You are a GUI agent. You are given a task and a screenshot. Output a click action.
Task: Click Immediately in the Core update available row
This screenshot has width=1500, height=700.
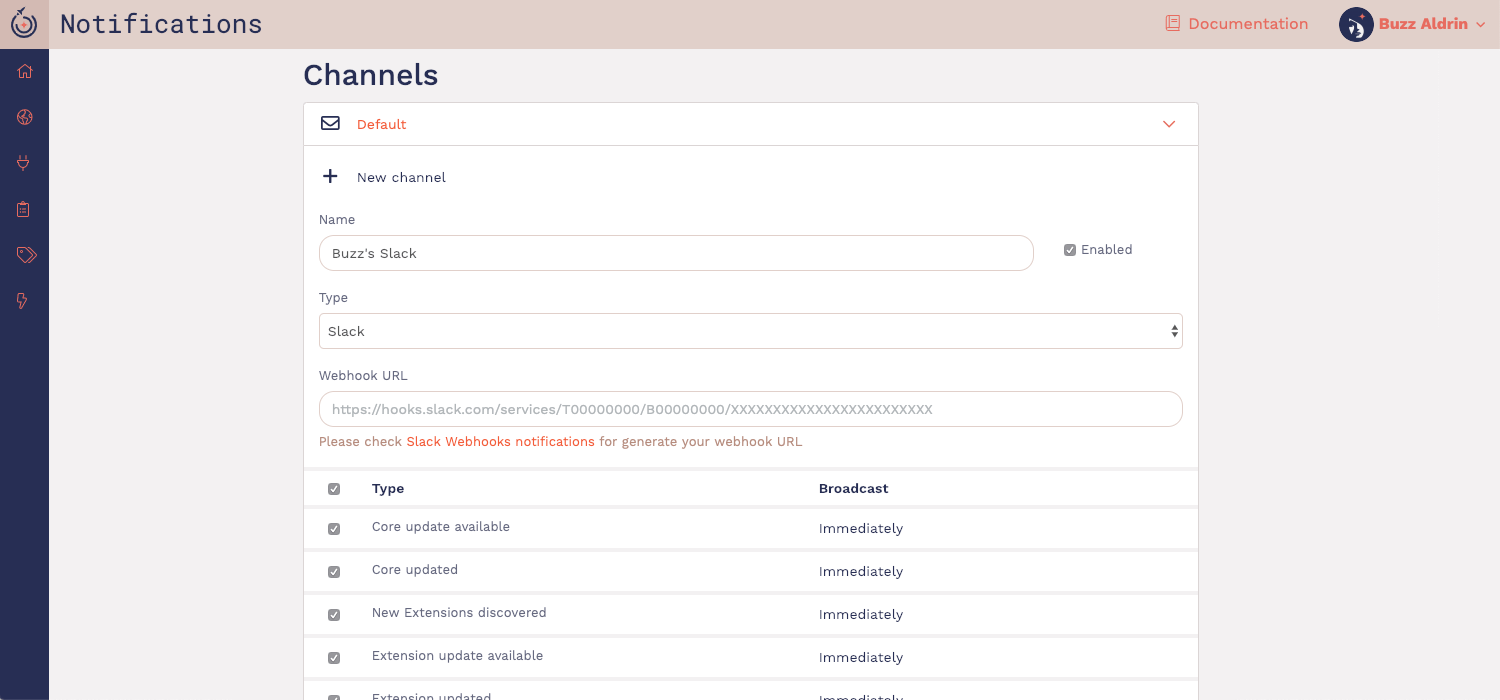(861, 529)
